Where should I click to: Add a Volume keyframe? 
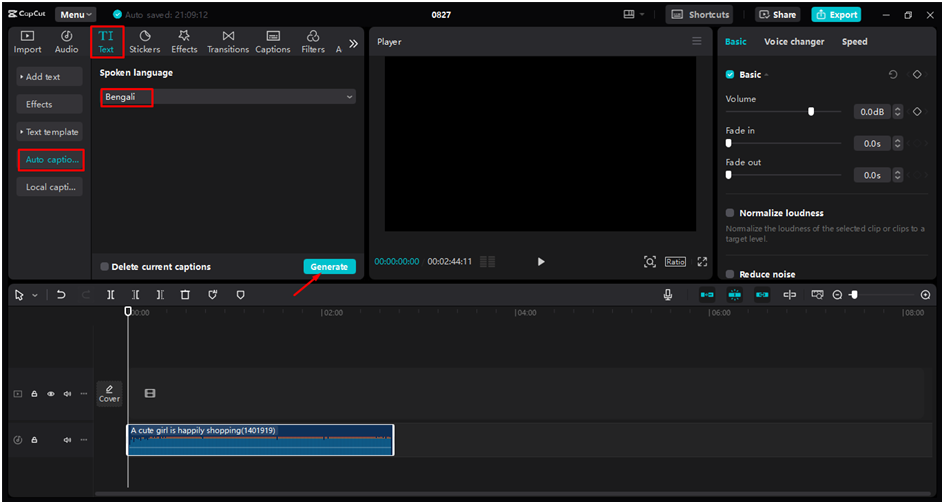(x=917, y=111)
